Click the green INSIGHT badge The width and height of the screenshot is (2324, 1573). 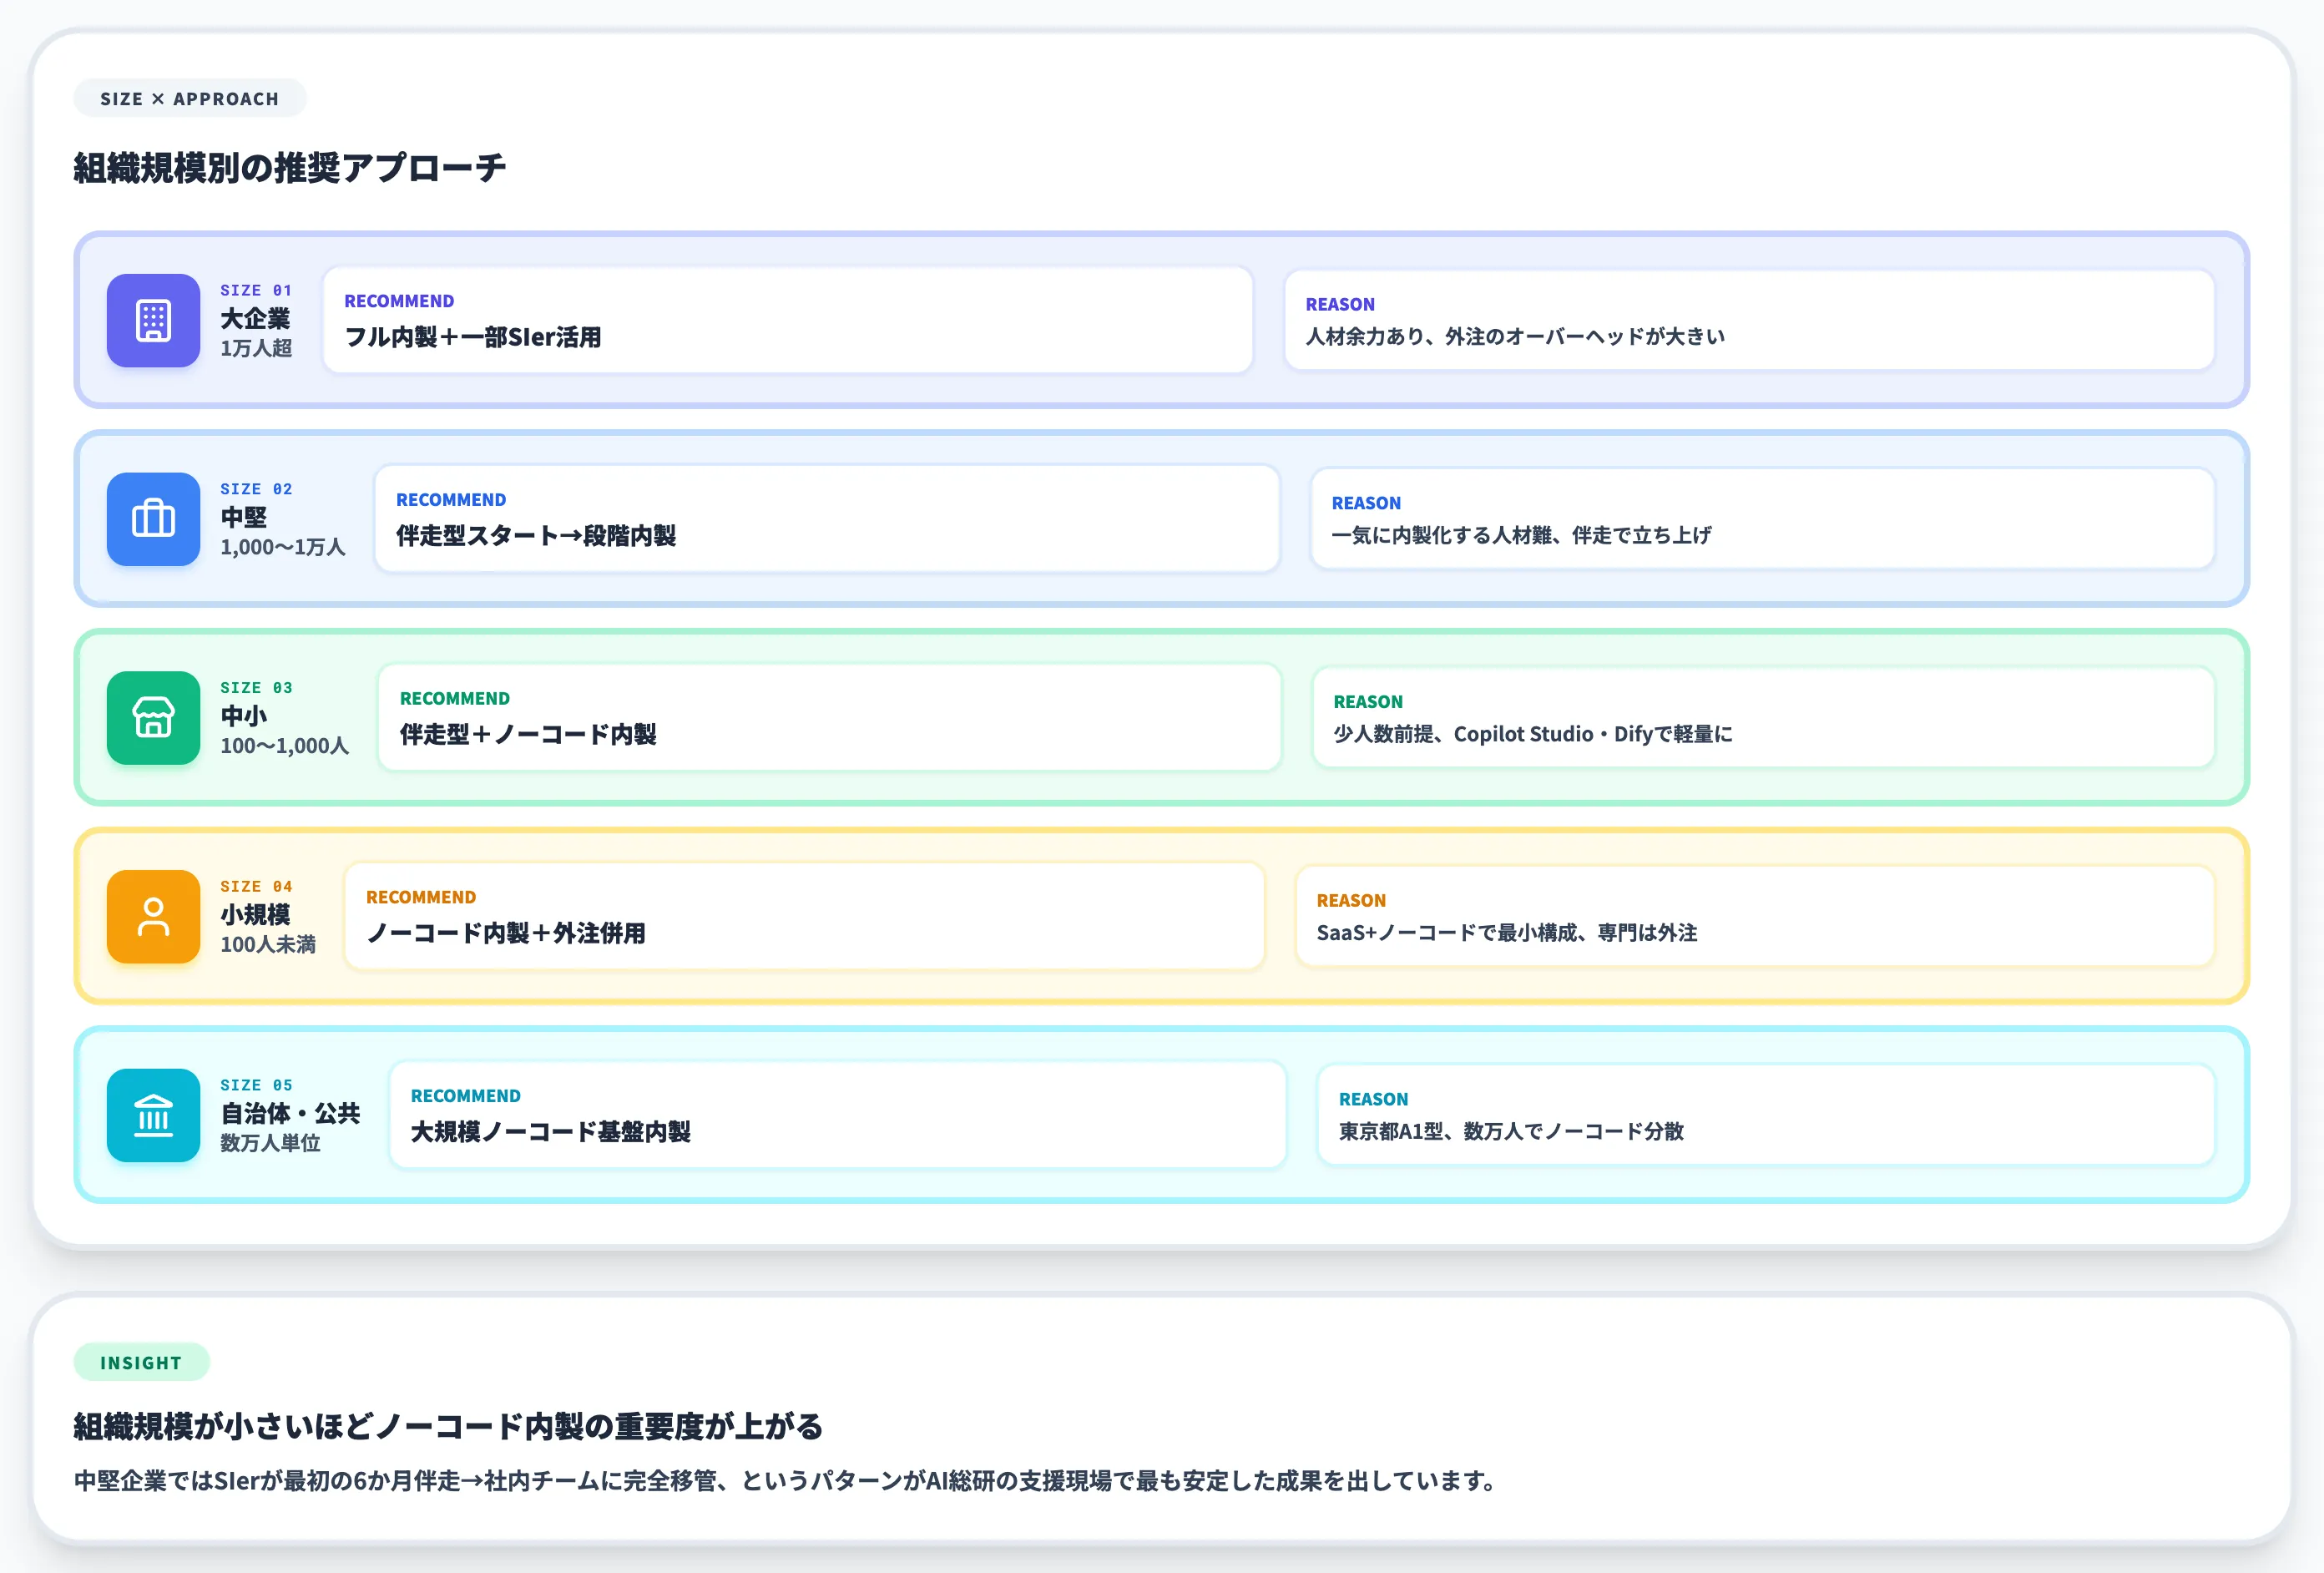[141, 1362]
